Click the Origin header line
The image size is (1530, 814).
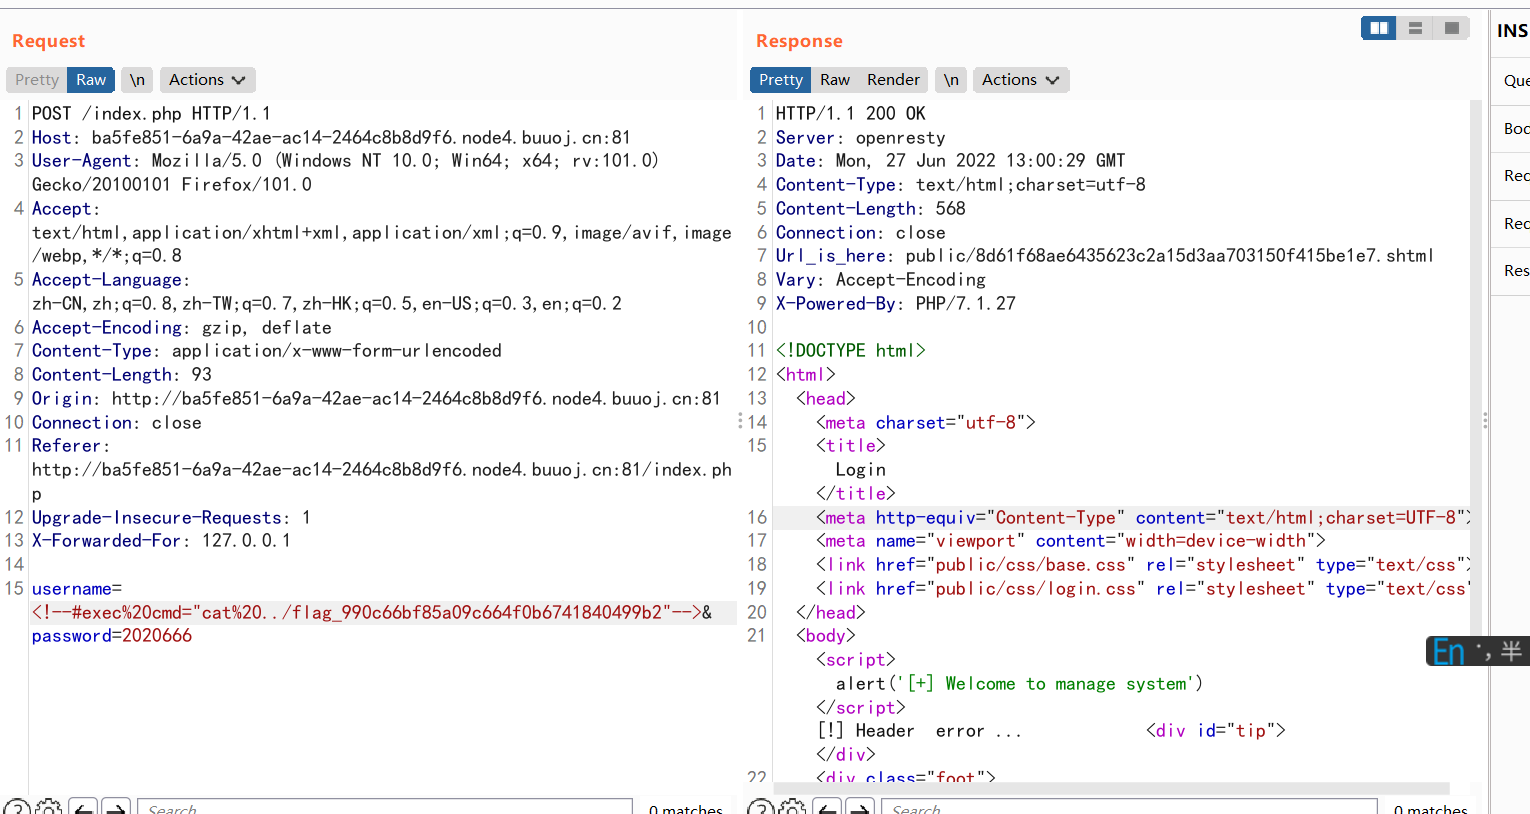click(376, 399)
